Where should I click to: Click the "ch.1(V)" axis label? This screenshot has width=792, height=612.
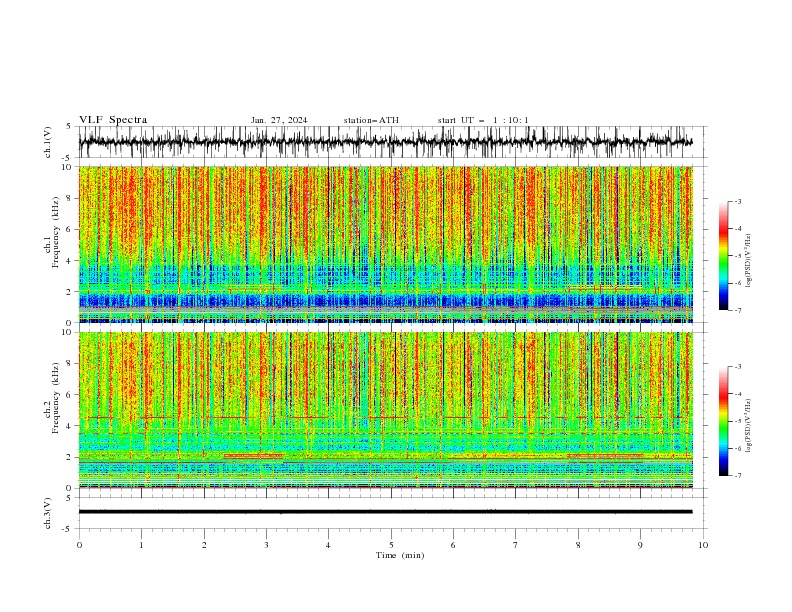coord(48,142)
